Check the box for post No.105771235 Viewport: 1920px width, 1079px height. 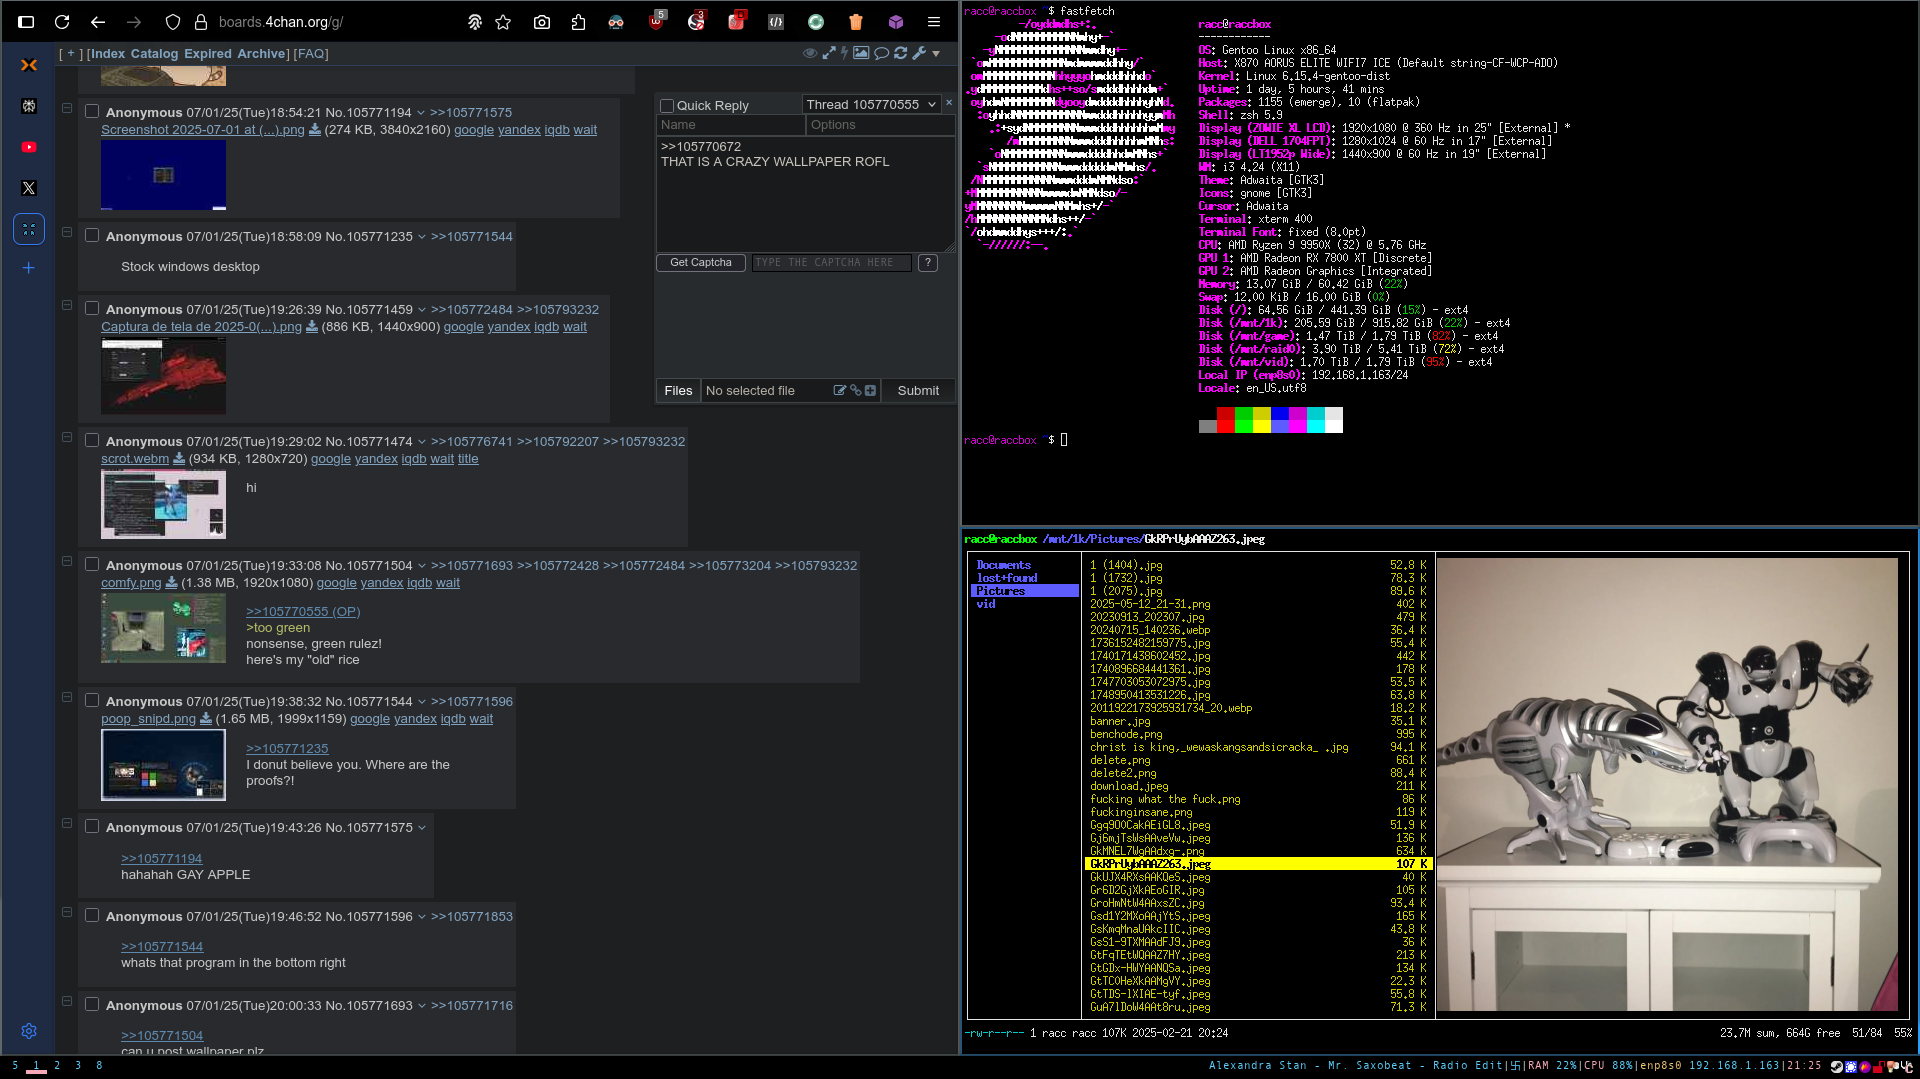point(92,236)
